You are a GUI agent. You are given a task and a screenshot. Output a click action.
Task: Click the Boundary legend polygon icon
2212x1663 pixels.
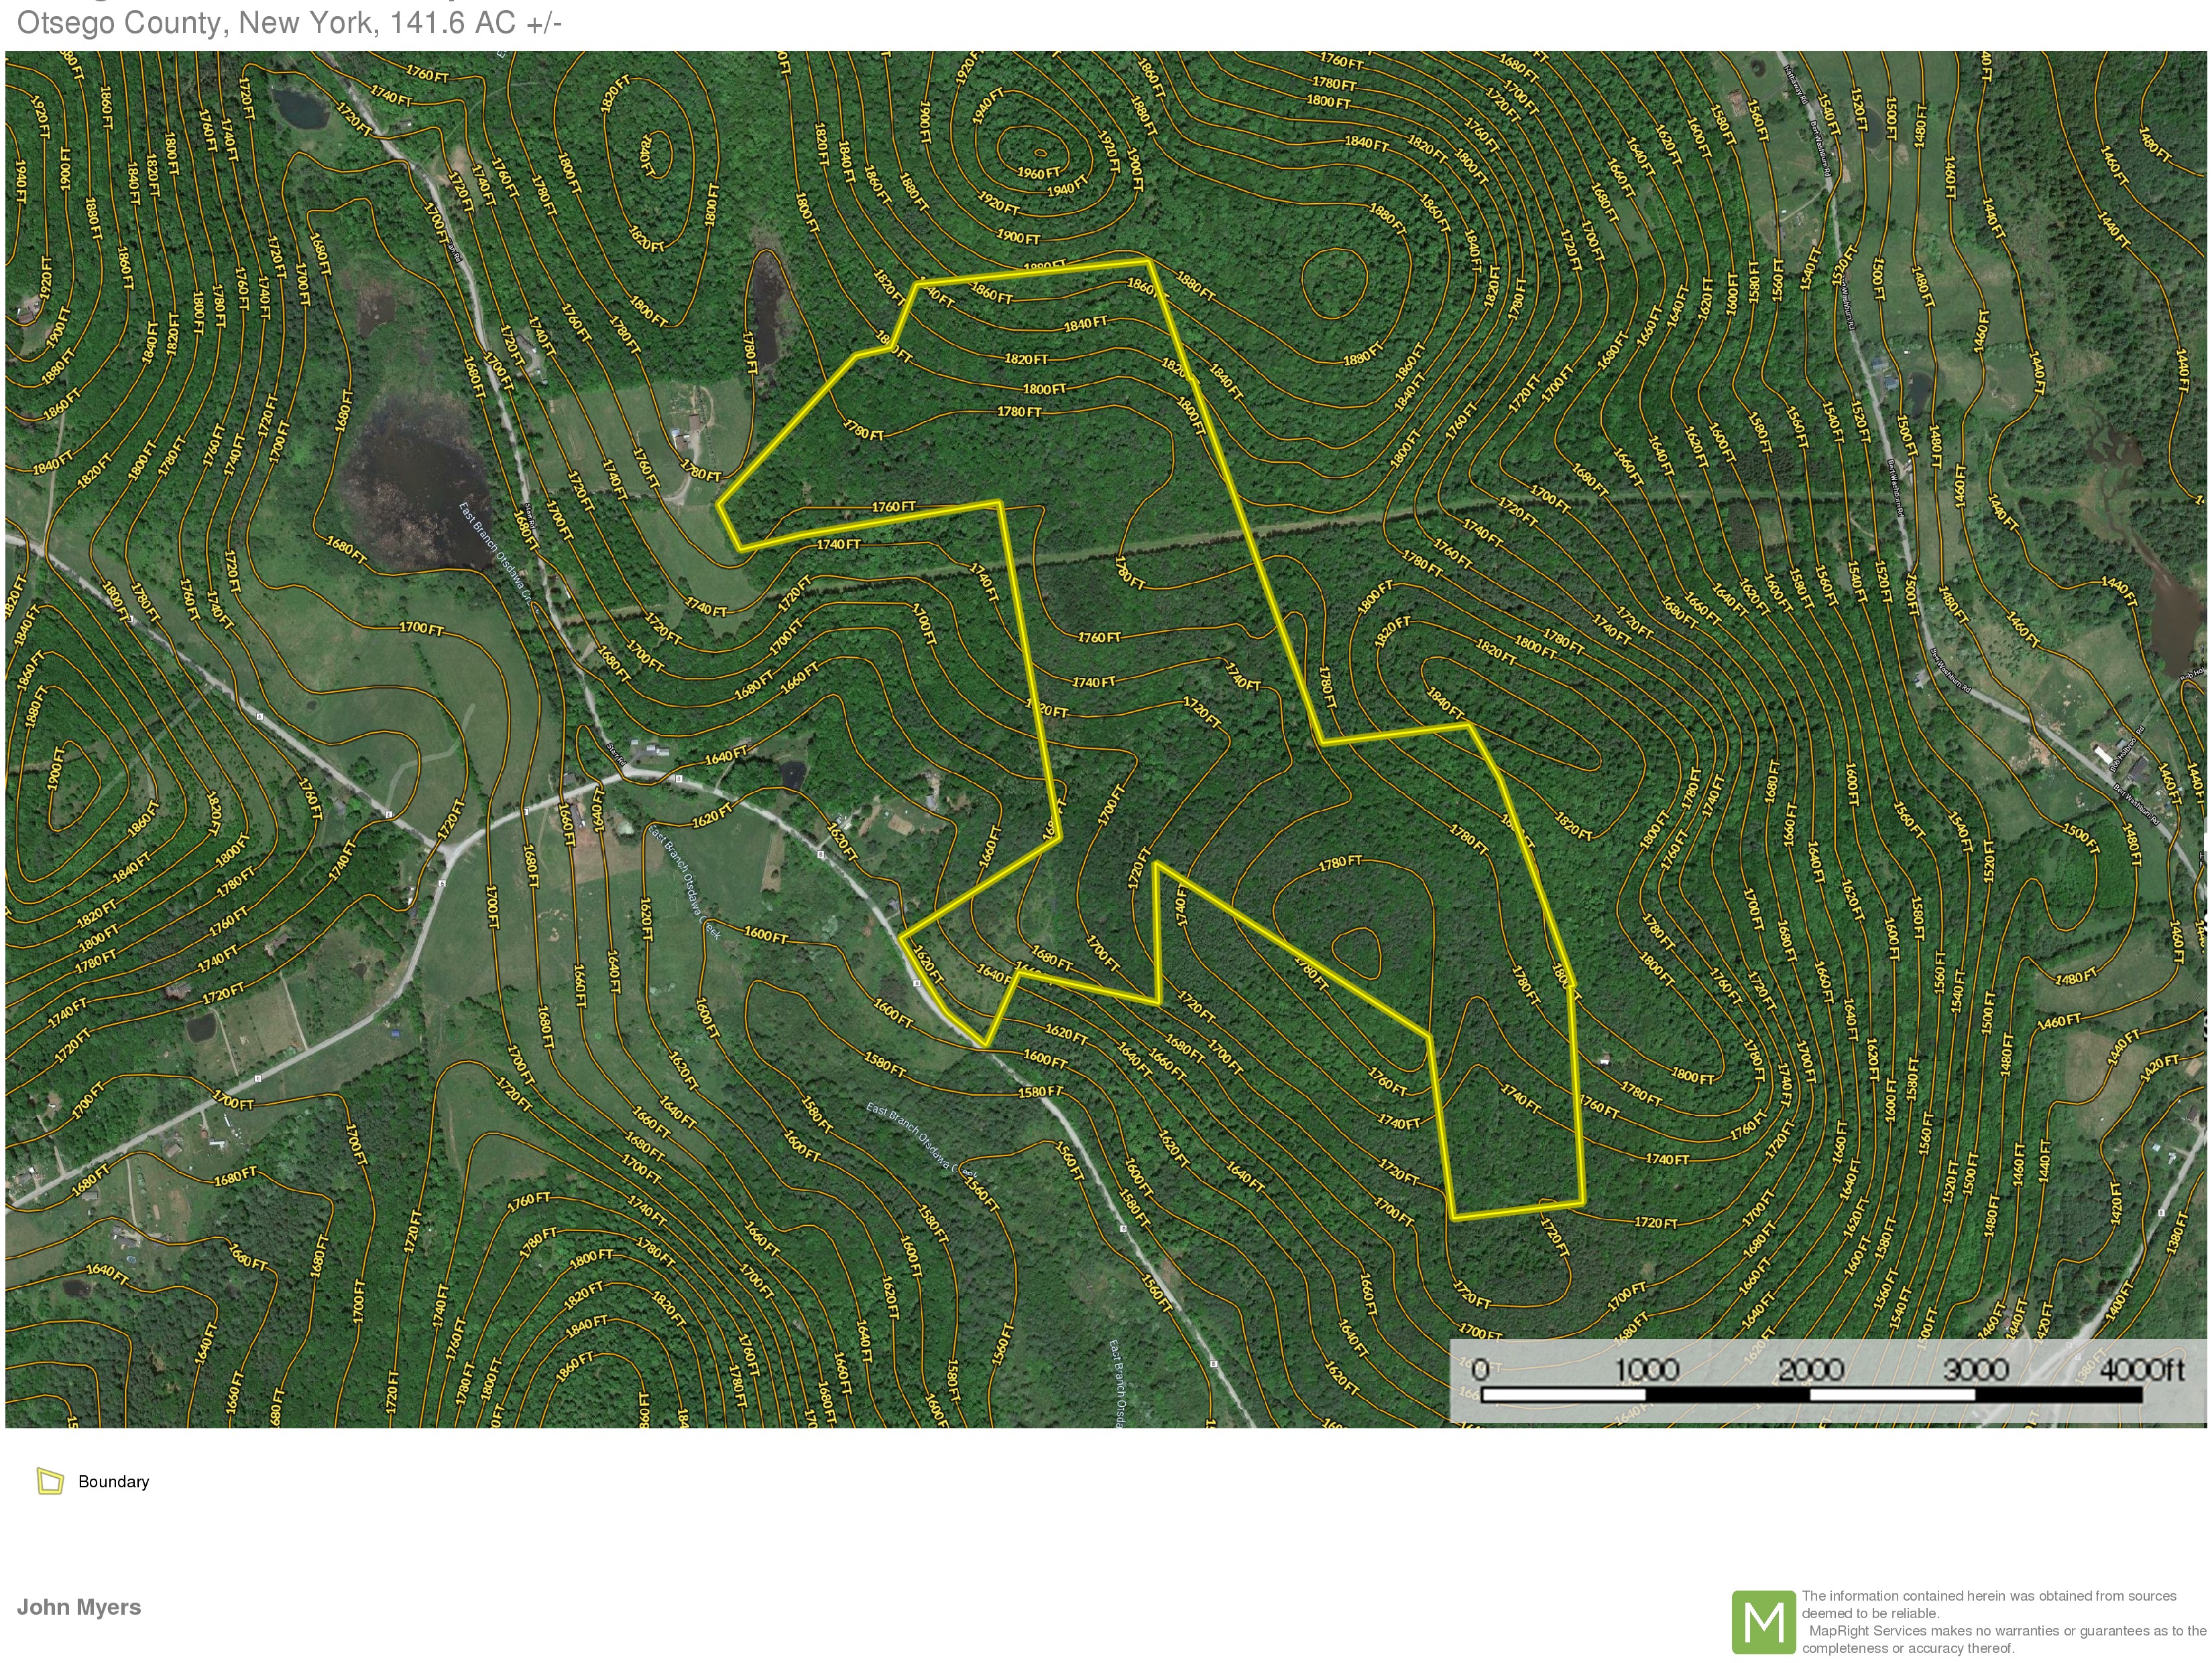coord(50,1481)
